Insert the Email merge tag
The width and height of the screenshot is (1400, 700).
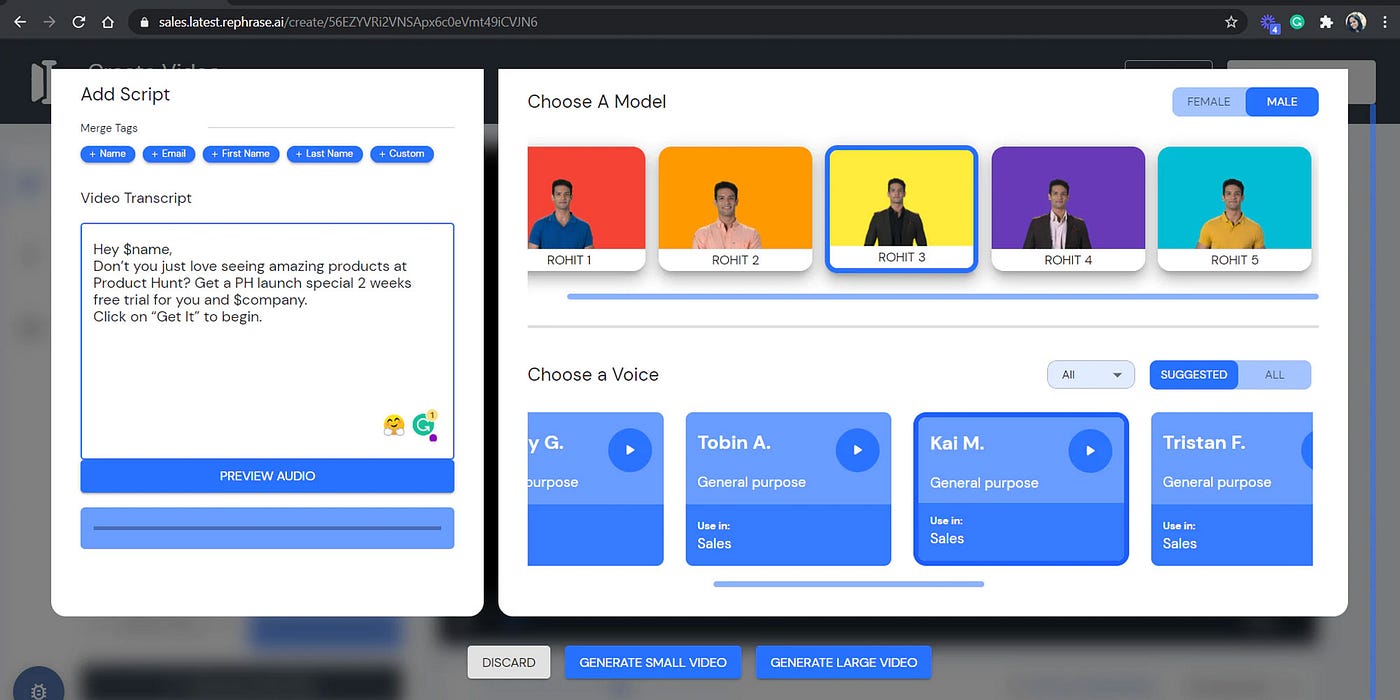[x=168, y=154]
